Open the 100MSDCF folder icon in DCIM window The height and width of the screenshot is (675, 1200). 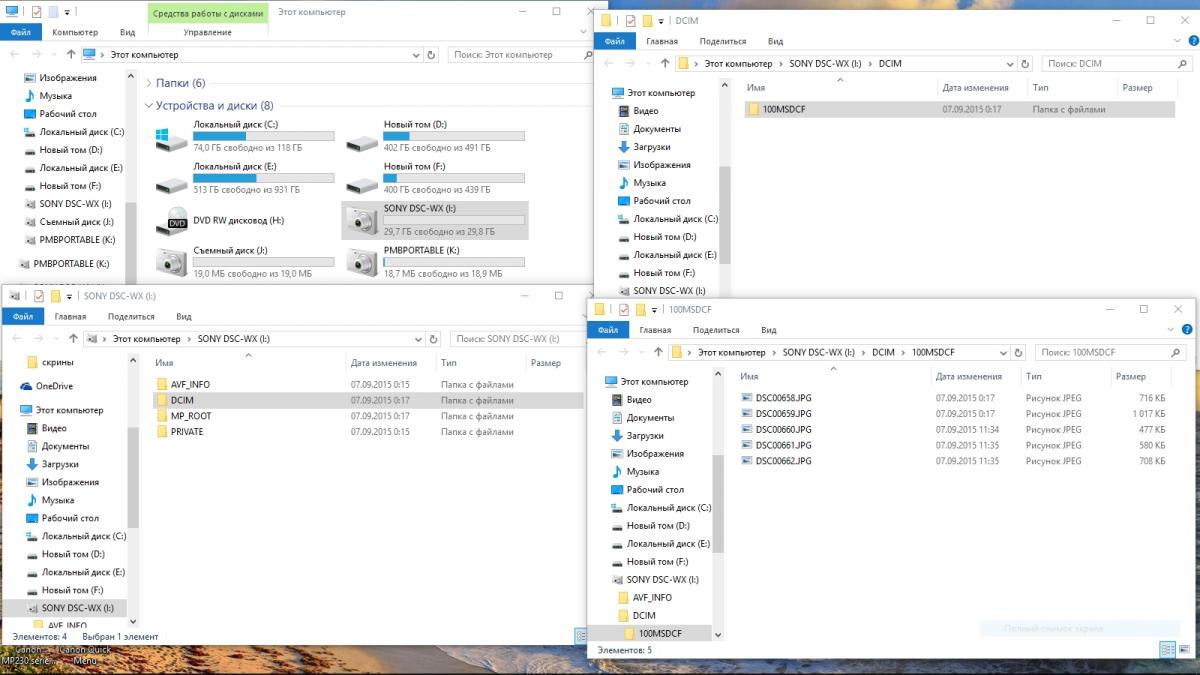click(x=752, y=109)
